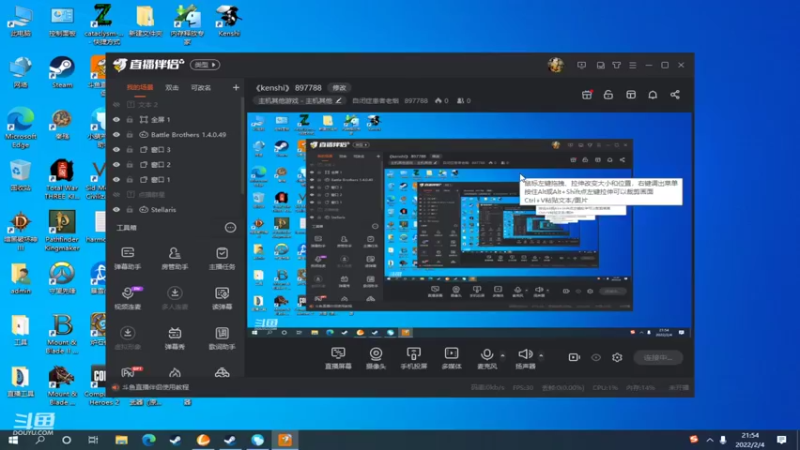Hide the Battle Brothers 1.4.0.49 source
800x450 pixels.
pyautogui.click(x=116, y=135)
